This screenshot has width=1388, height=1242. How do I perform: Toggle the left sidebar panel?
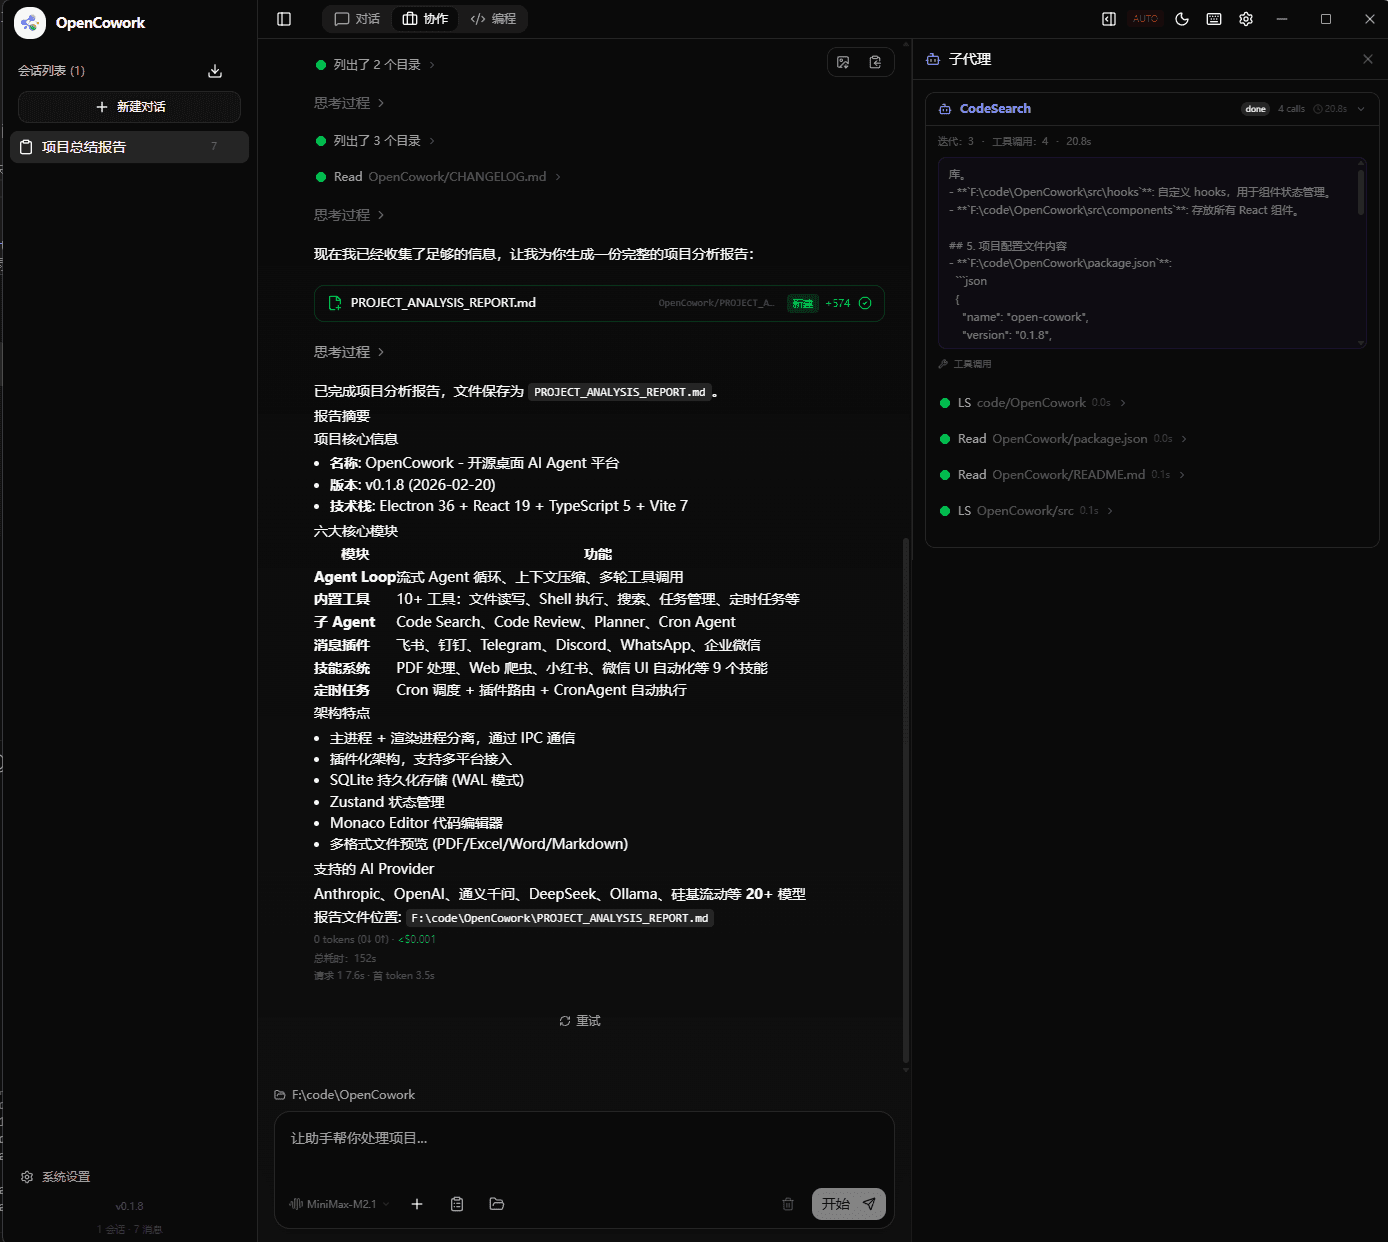284,19
